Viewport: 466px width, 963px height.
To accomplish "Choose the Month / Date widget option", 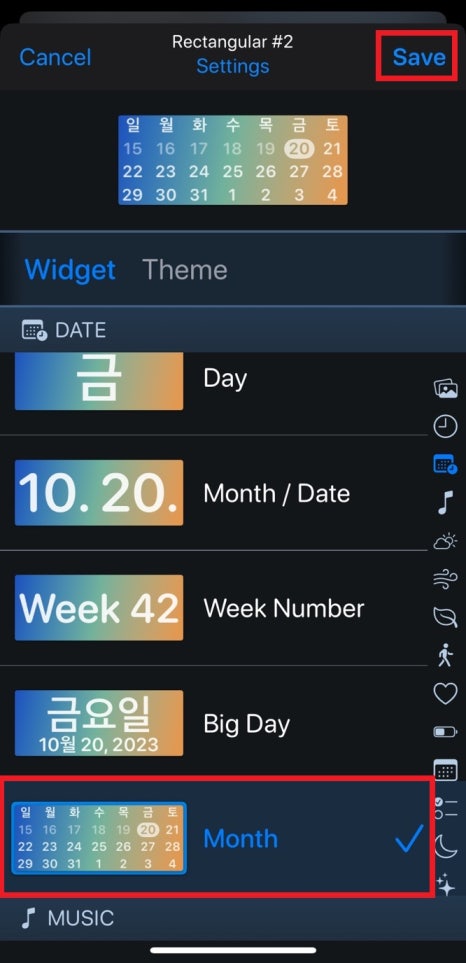I will tap(214, 493).
